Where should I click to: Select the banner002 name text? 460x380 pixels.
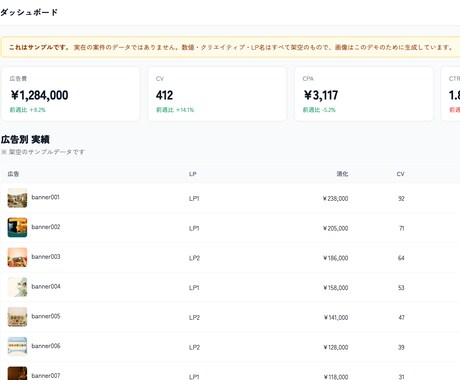[46, 227]
